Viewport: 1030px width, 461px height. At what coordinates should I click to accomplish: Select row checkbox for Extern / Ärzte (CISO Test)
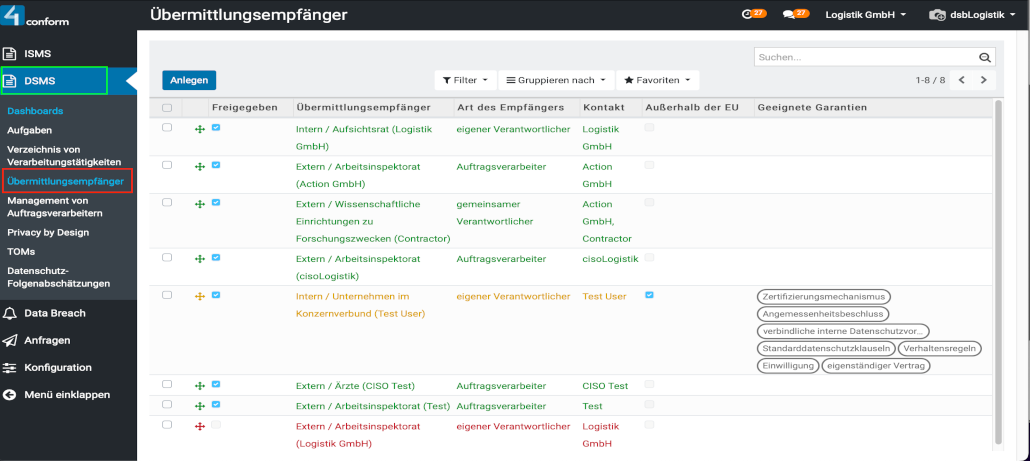tap(167, 384)
